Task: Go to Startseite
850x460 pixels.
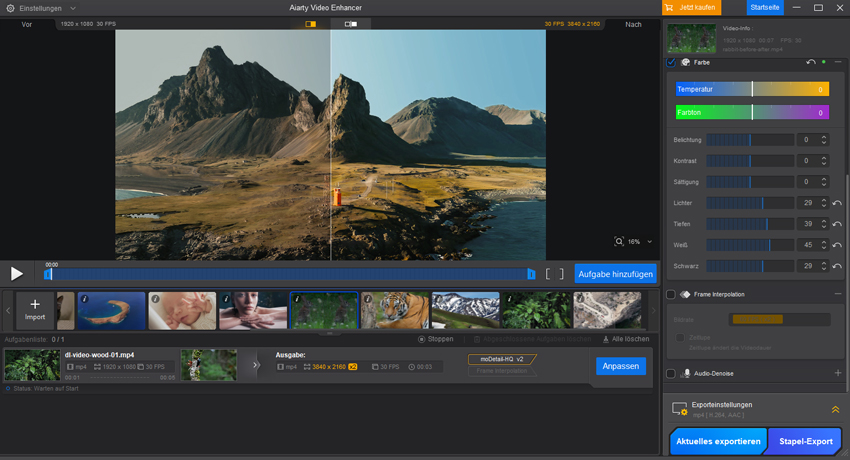Action: point(764,8)
